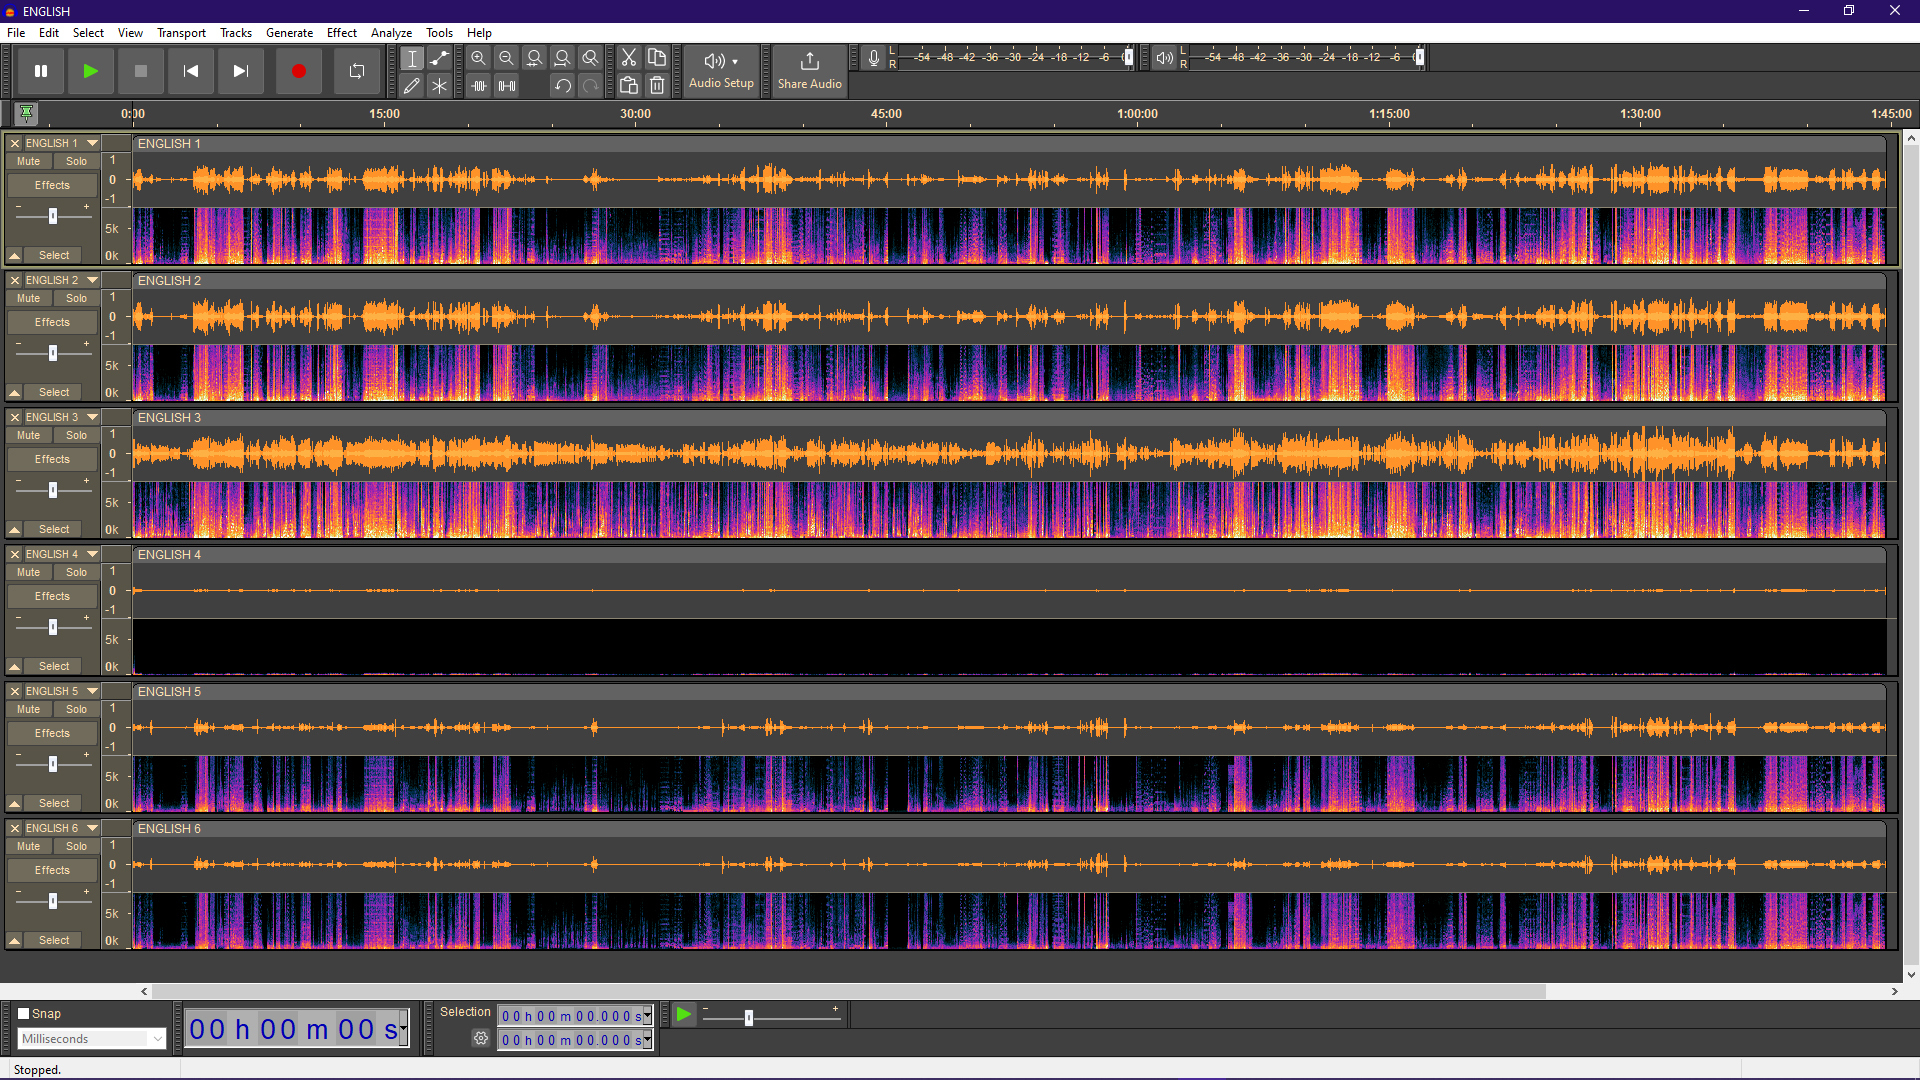Open the Analyze menu
The width and height of the screenshot is (1920, 1080).
[391, 33]
